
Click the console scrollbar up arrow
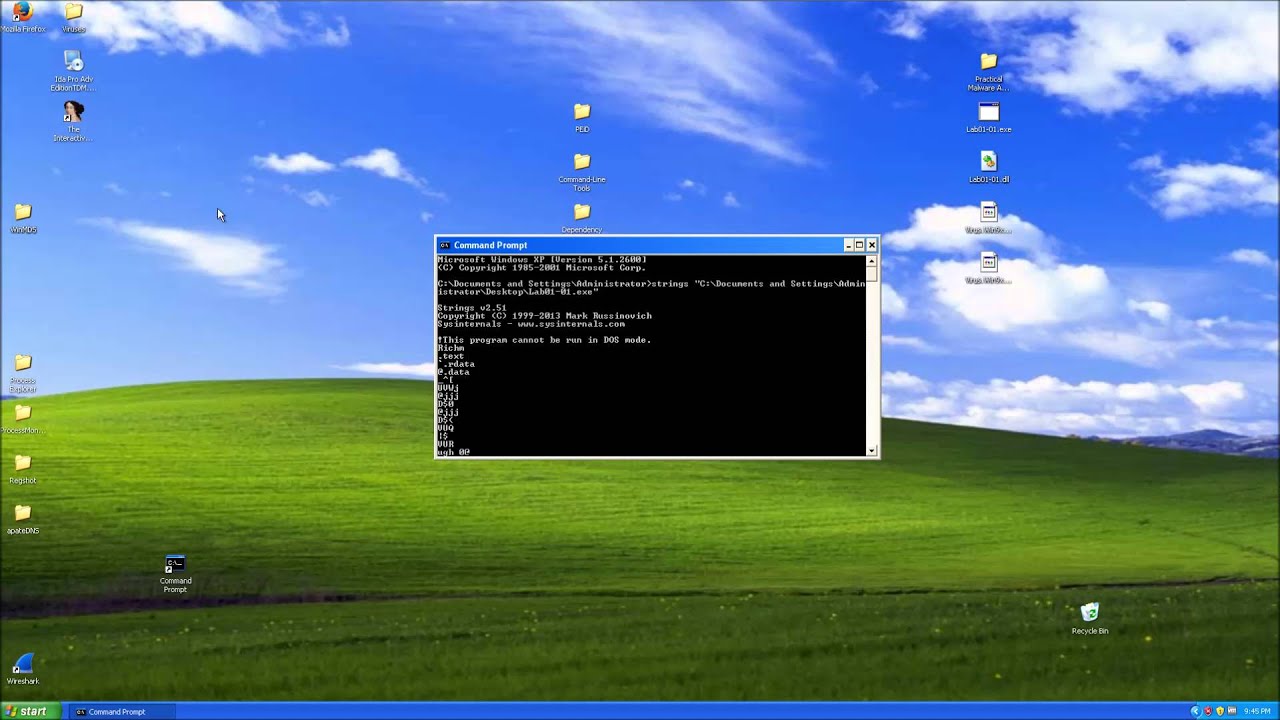pyautogui.click(x=872, y=261)
